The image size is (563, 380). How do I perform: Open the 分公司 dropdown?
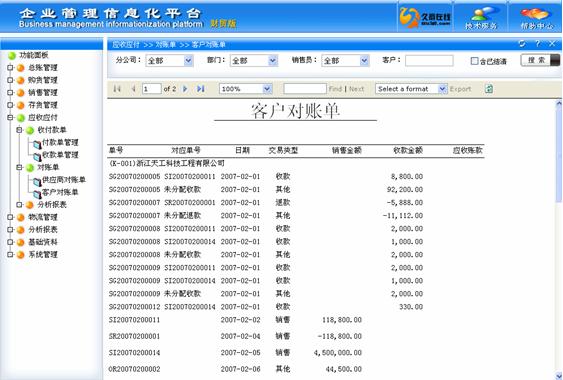coord(188,61)
